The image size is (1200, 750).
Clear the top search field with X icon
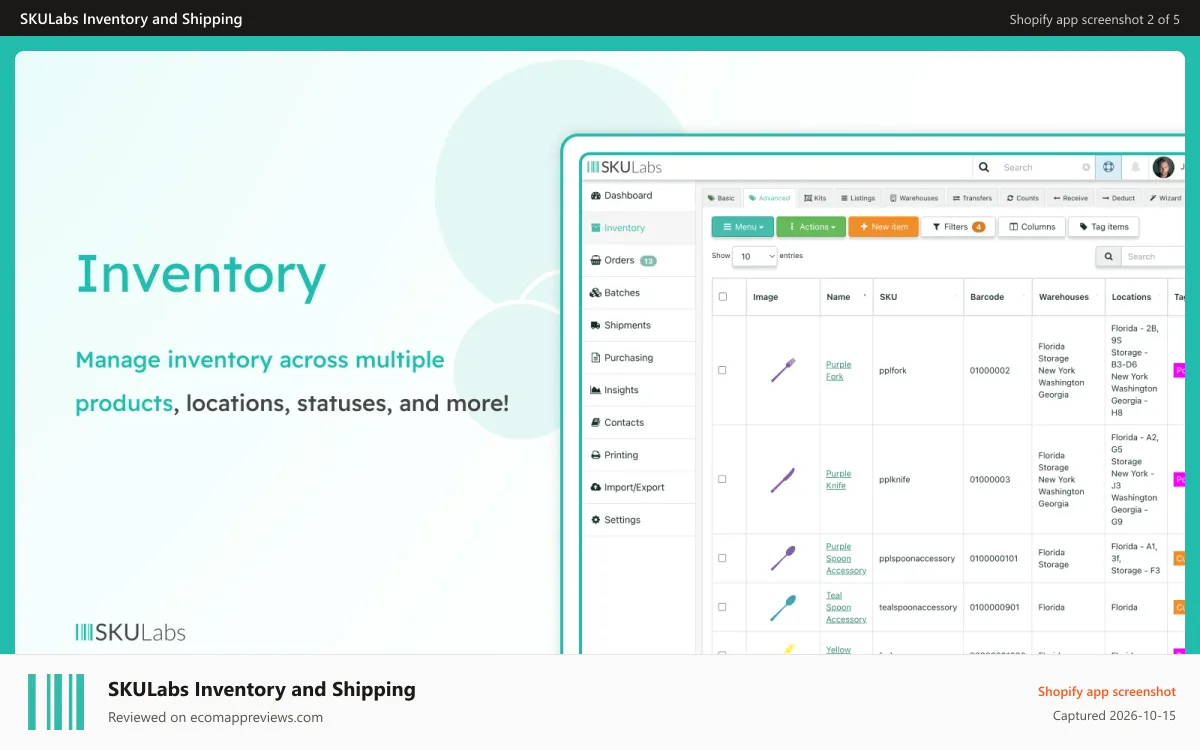click(x=1086, y=167)
